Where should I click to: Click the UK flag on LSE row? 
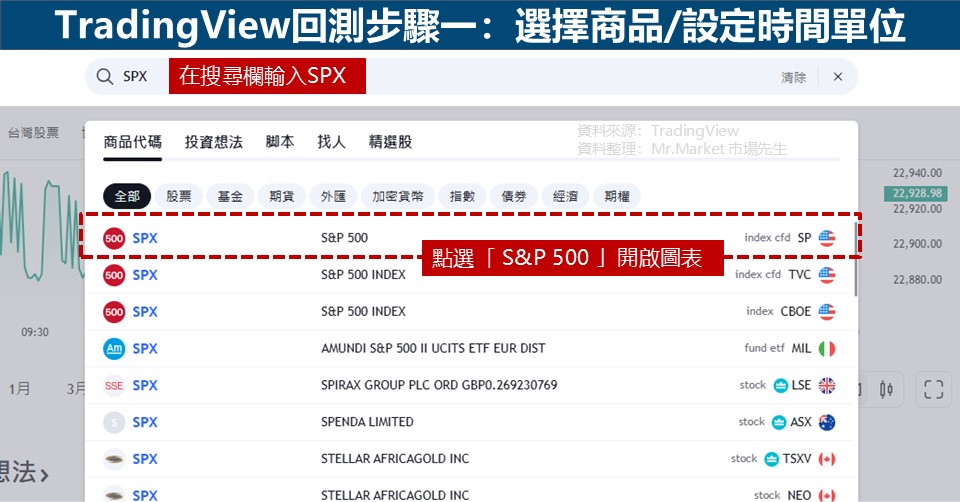tap(827, 386)
